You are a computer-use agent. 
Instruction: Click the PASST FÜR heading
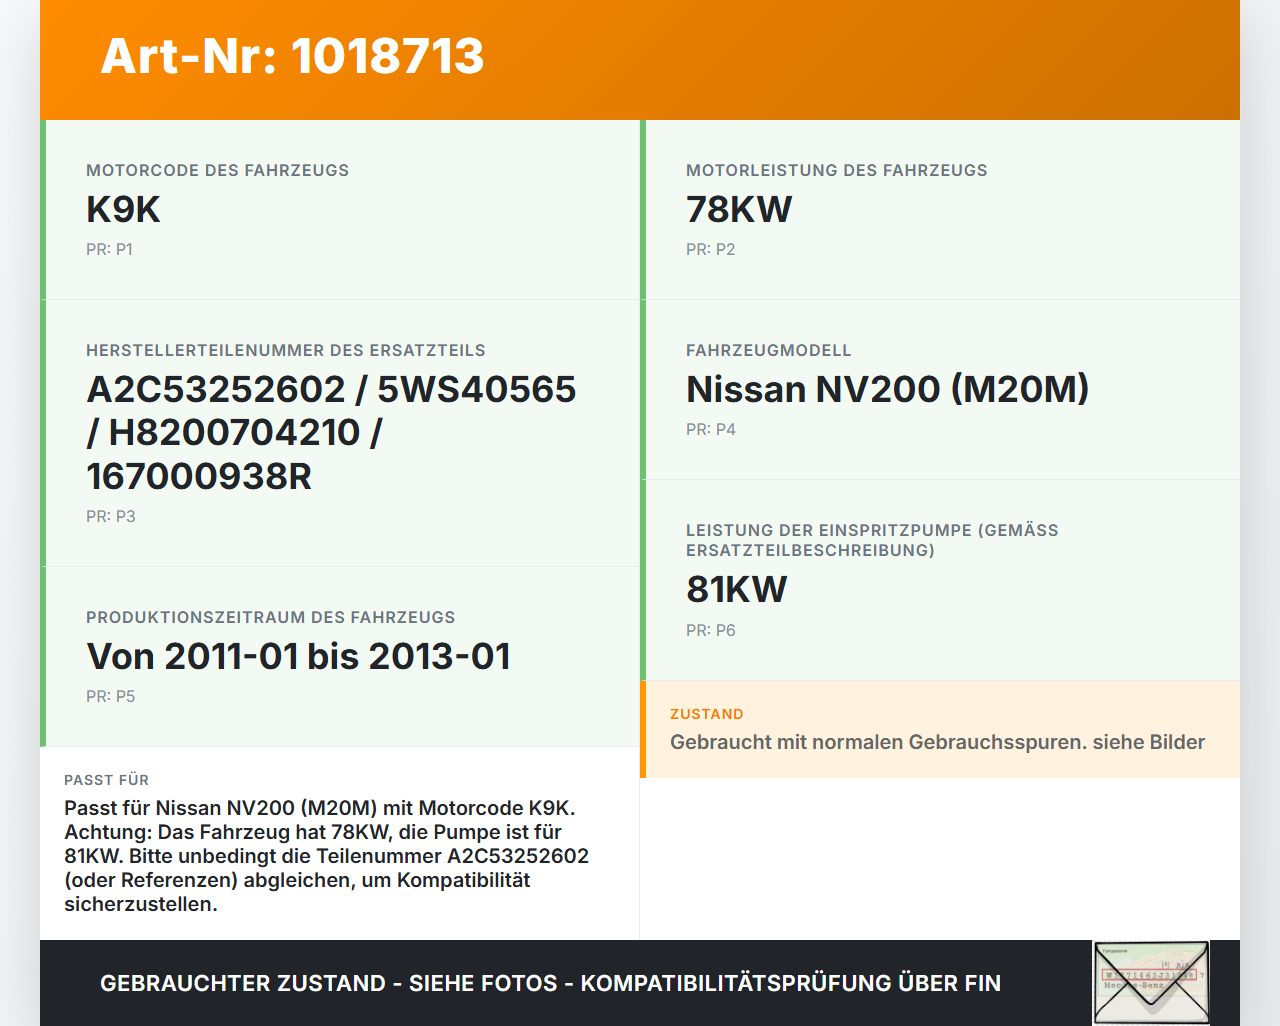pyautogui.click(x=106, y=780)
